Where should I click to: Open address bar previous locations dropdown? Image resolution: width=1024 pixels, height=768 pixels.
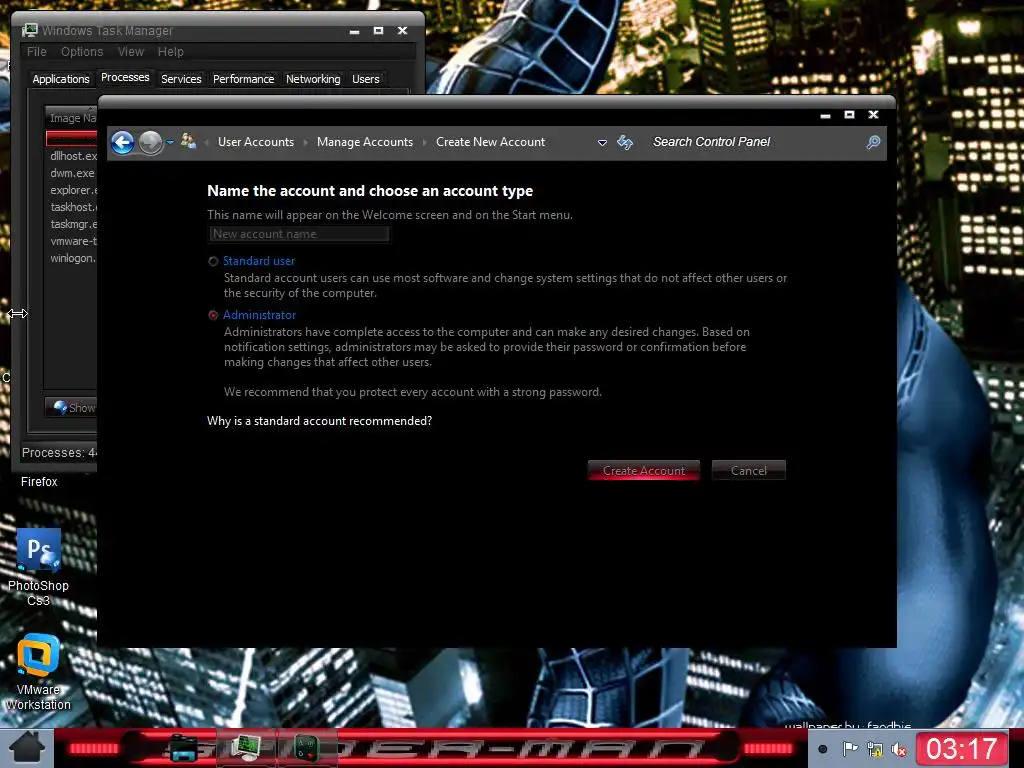pos(602,142)
